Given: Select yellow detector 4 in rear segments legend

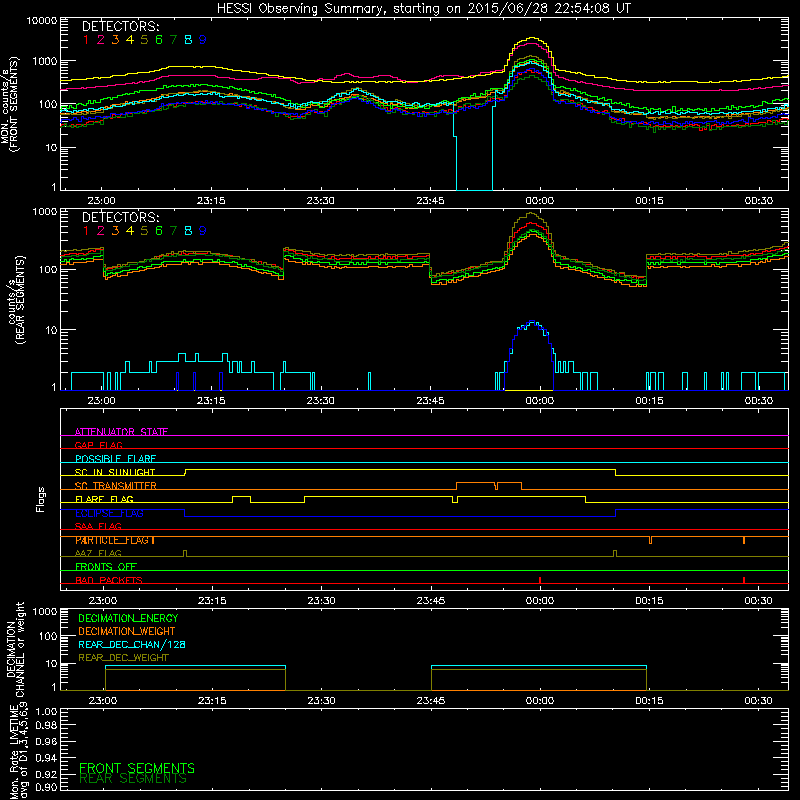Looking at the screenshot, I should [130, 231].
